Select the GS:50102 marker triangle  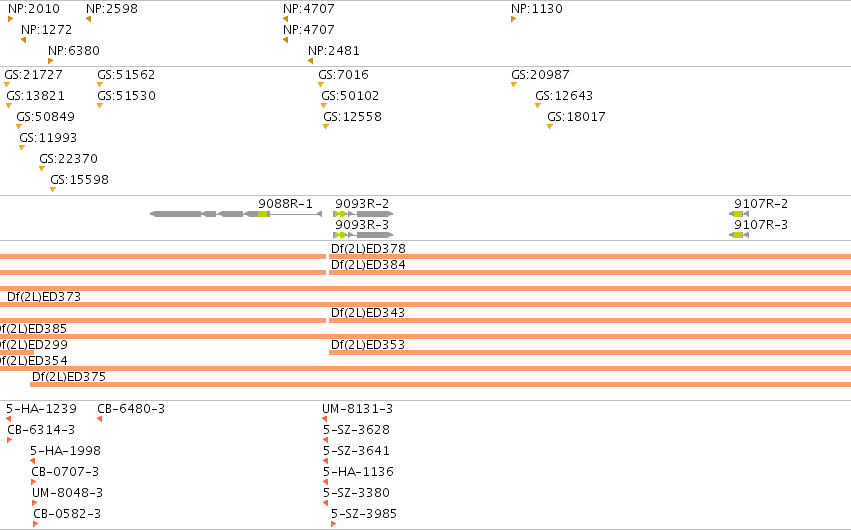(324, 106)
